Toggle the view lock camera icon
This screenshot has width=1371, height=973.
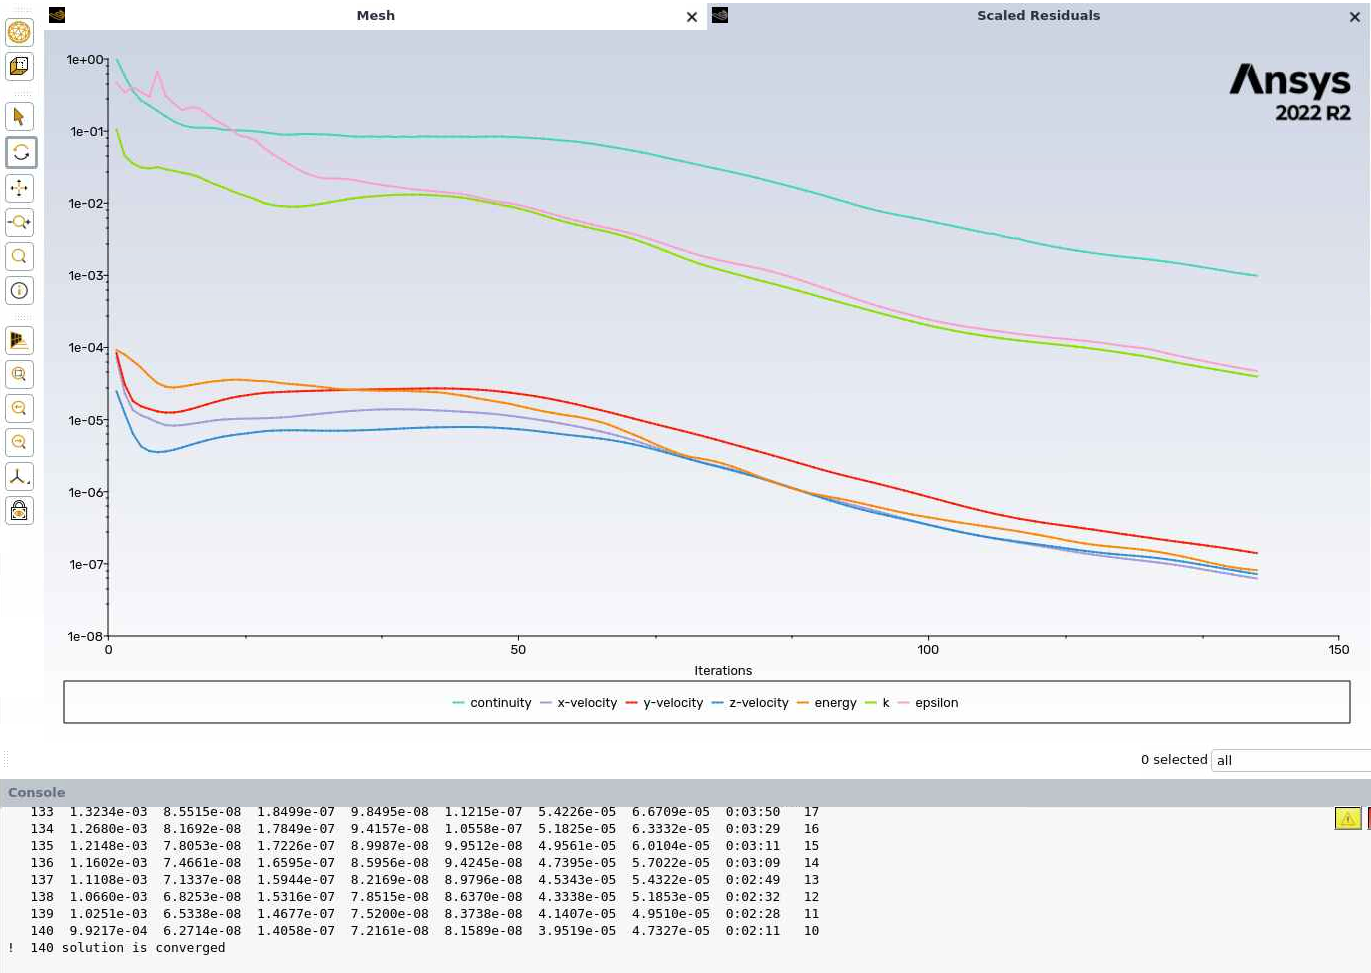(19, 511)
